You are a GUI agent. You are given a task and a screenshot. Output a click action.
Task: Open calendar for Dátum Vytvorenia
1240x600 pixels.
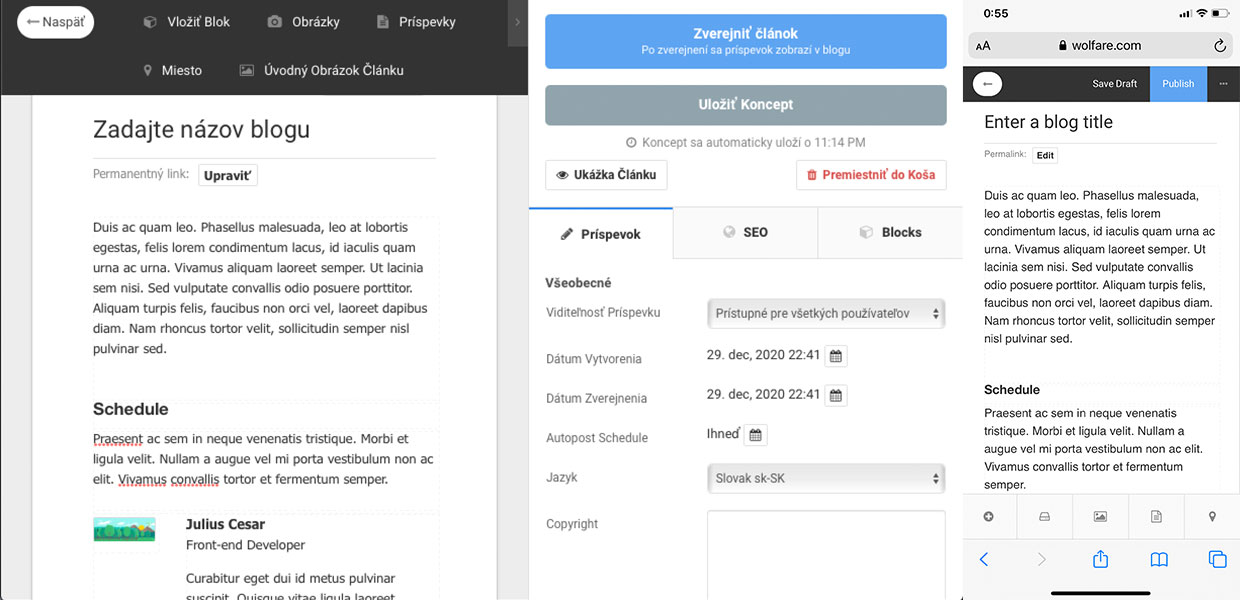[x=836, y=356]
